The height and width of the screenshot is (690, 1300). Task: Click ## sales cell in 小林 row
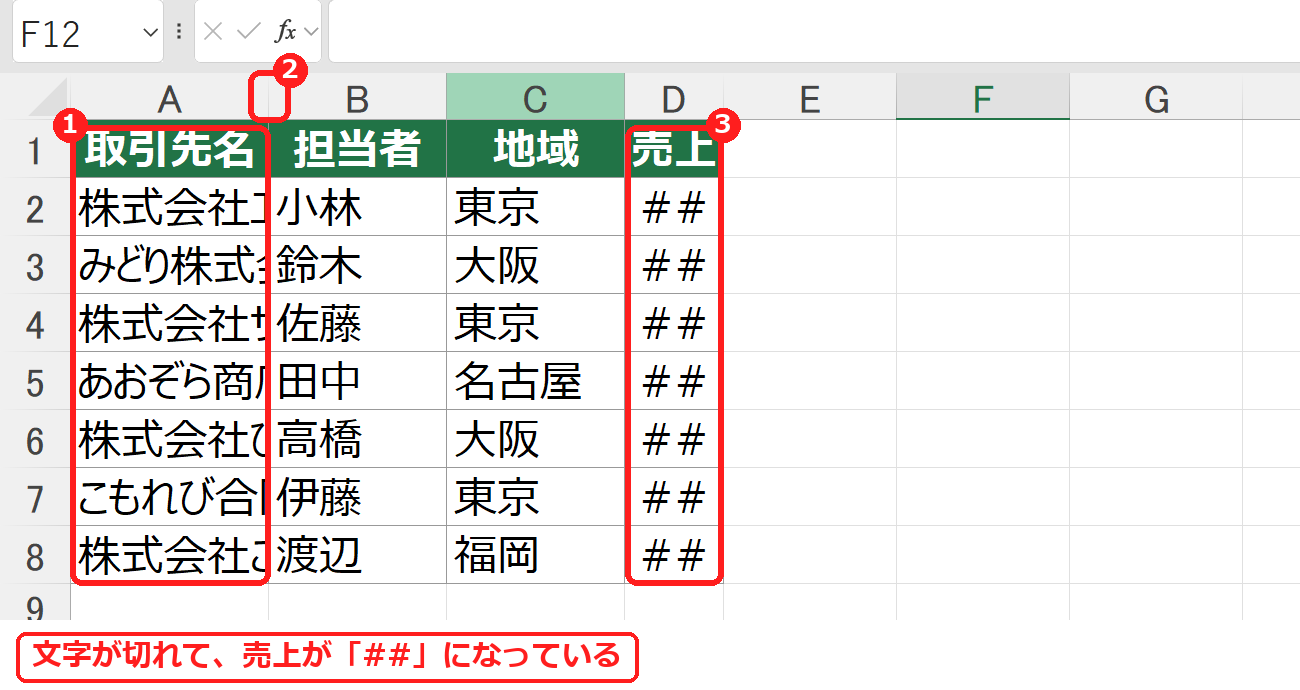click(674, 207)
